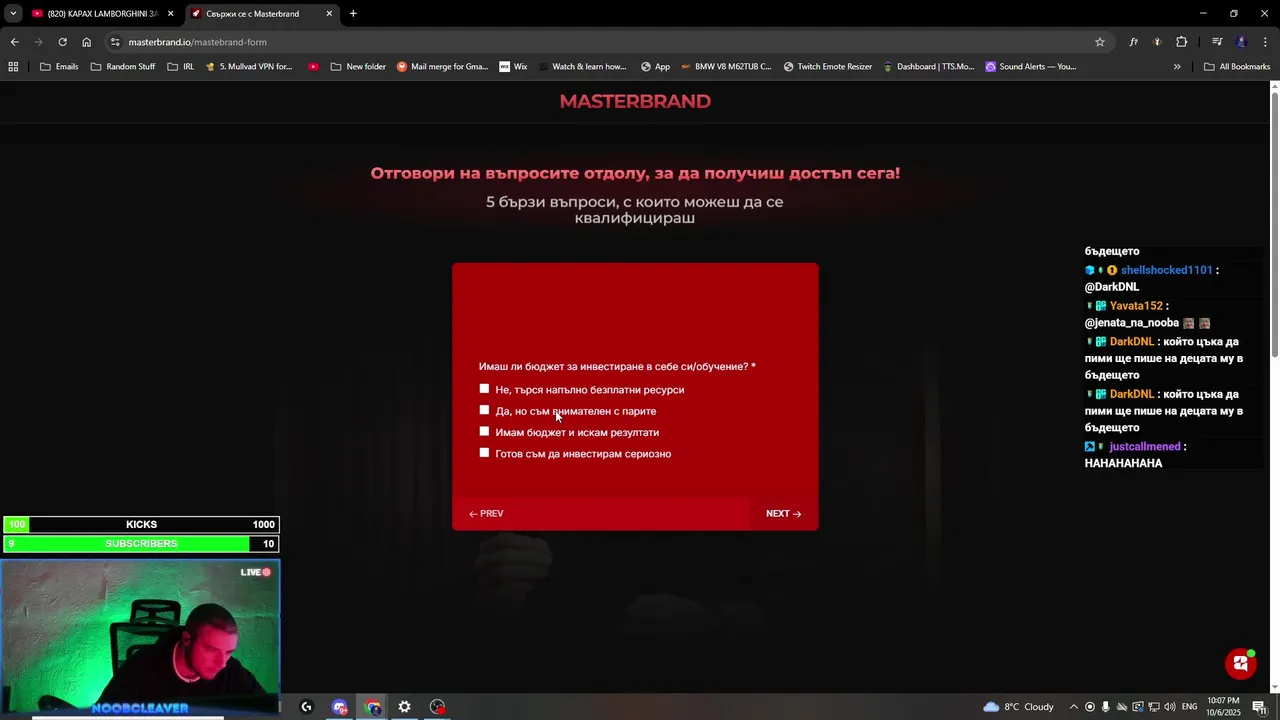The width and height of the screenshot is (1280, 720).
Task: Check 'Не, търся напълно безплатни ресурси'
Action: [x=484, y=389]
